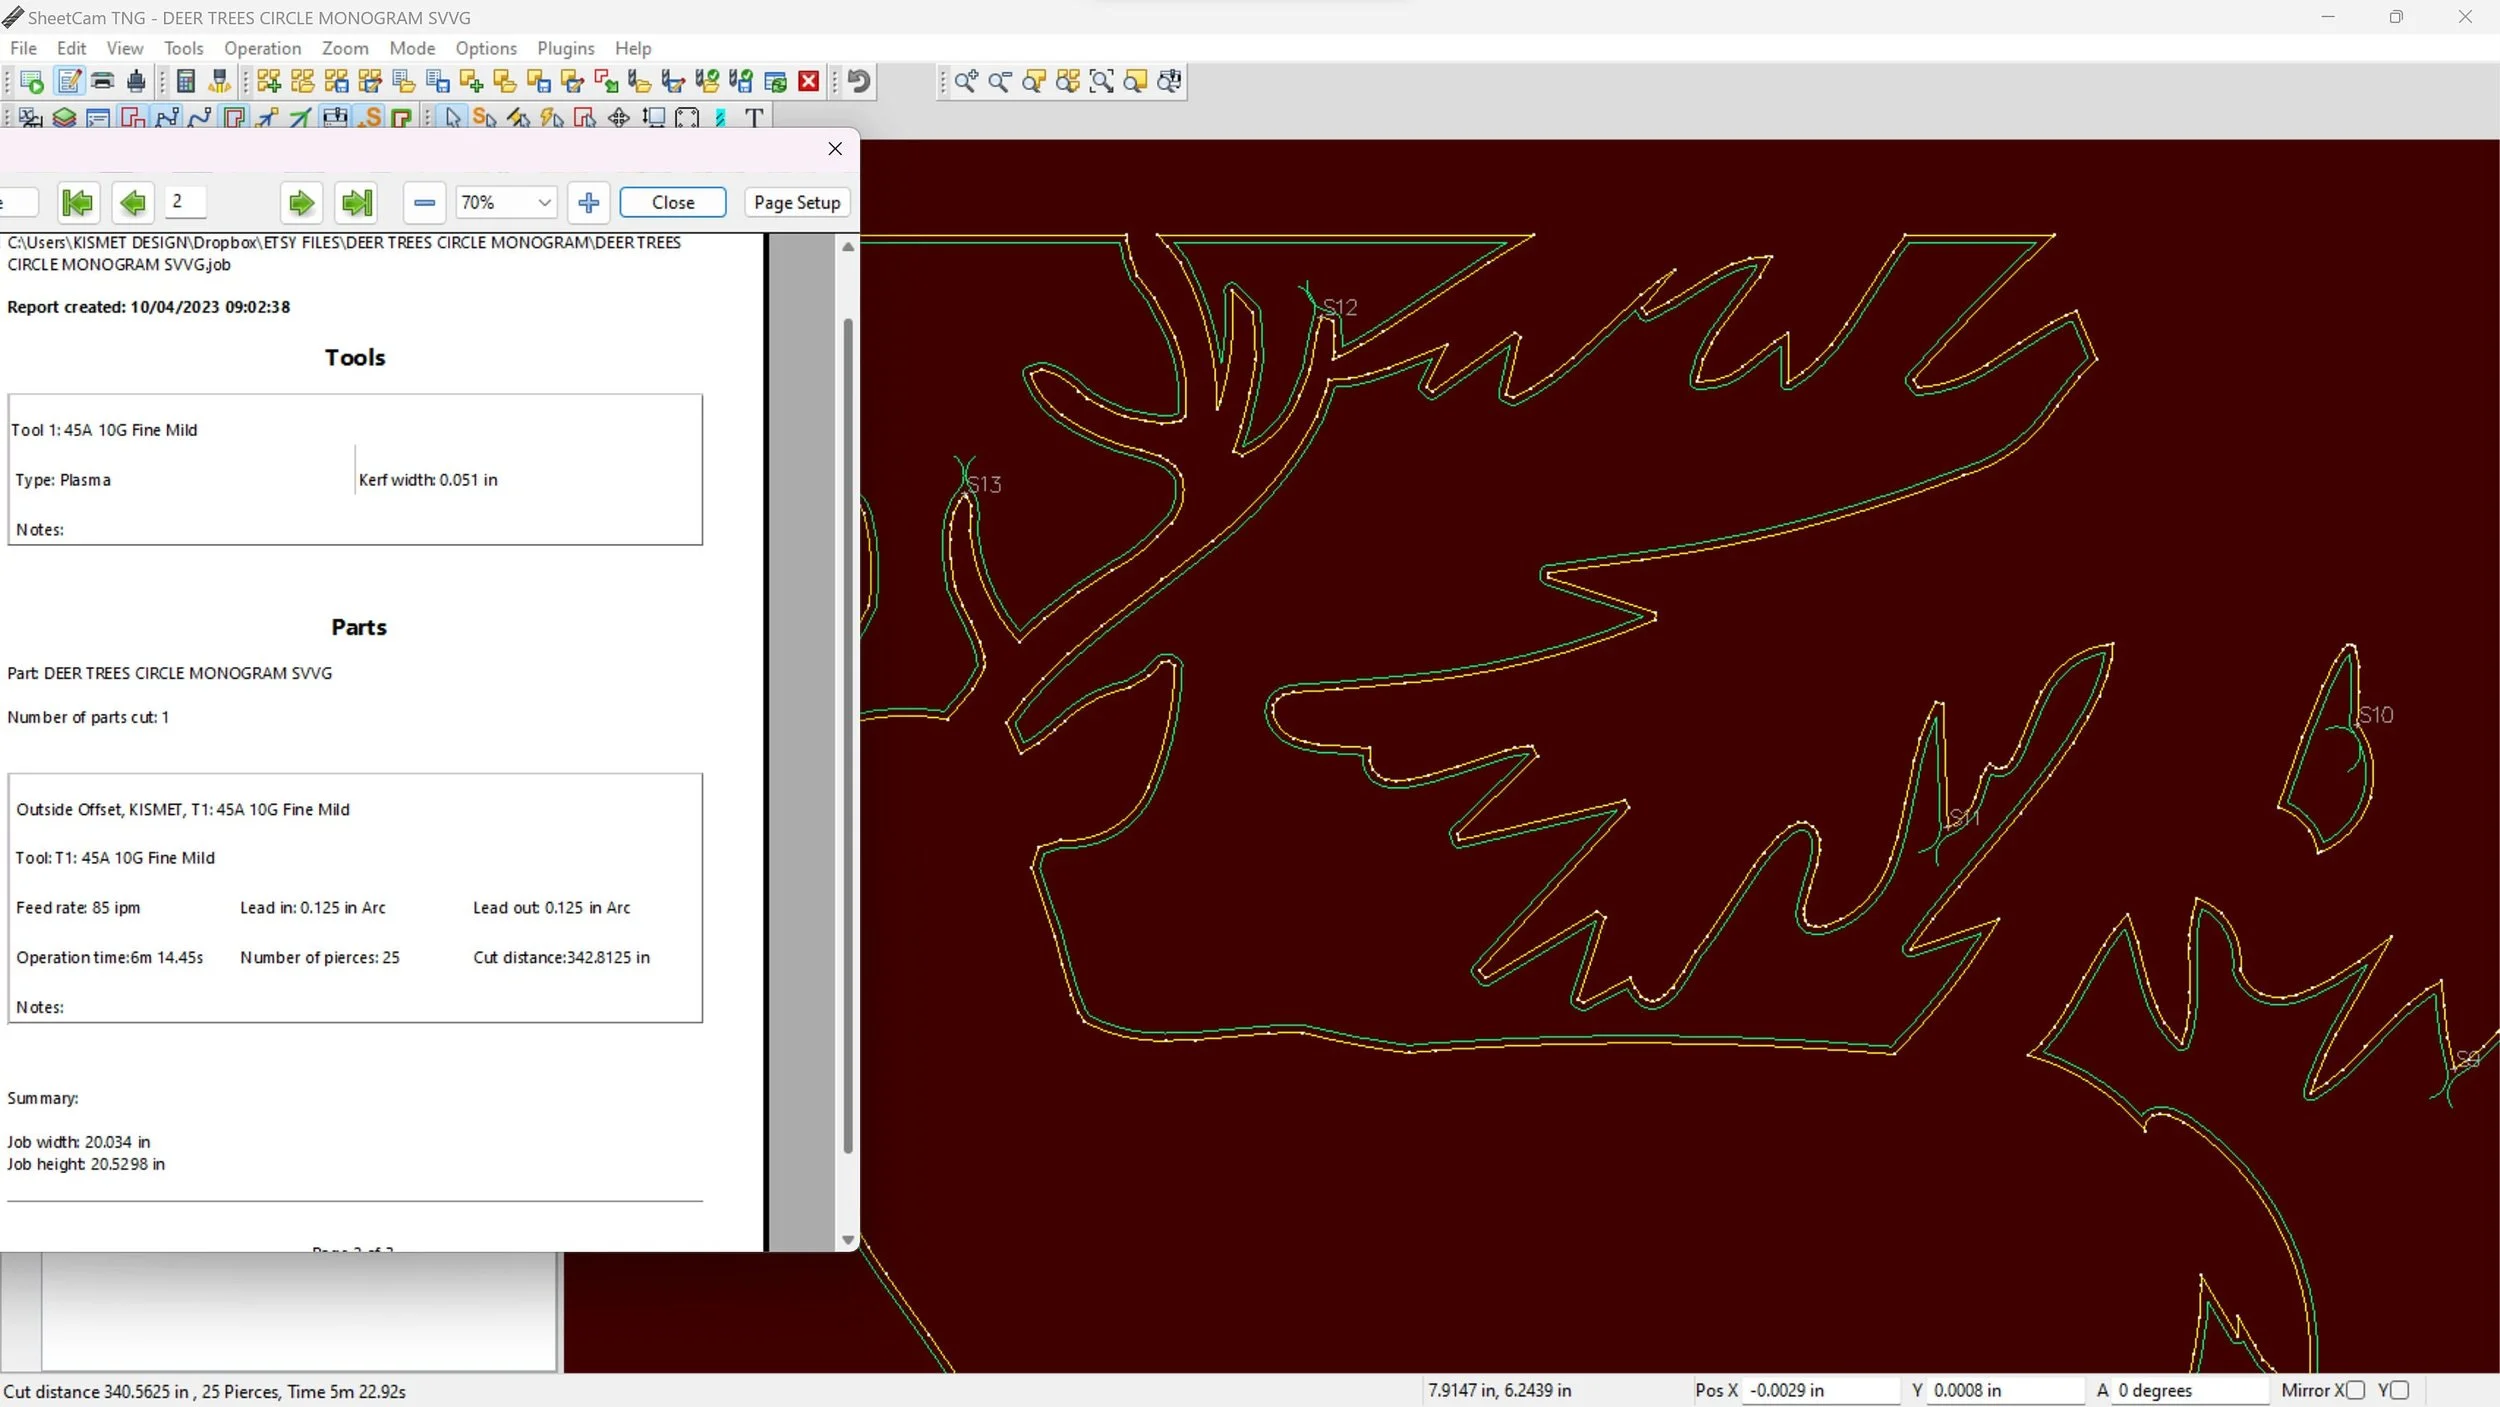This screenshot has height=1407, width=2500.
Task: Click the preview zoom in plus button
Action: (x=589, y=202)
